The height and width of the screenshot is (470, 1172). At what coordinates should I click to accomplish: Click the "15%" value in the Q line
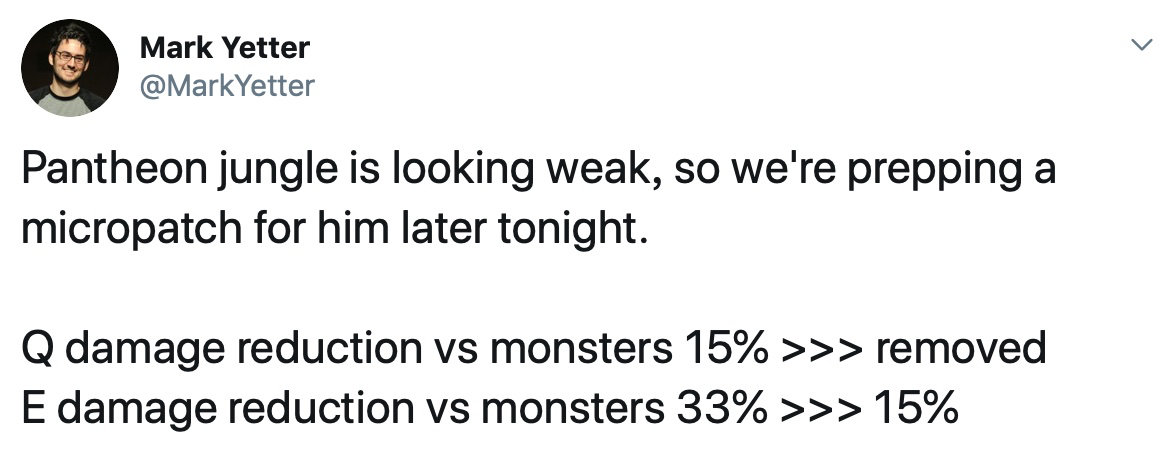click(724, 349)
